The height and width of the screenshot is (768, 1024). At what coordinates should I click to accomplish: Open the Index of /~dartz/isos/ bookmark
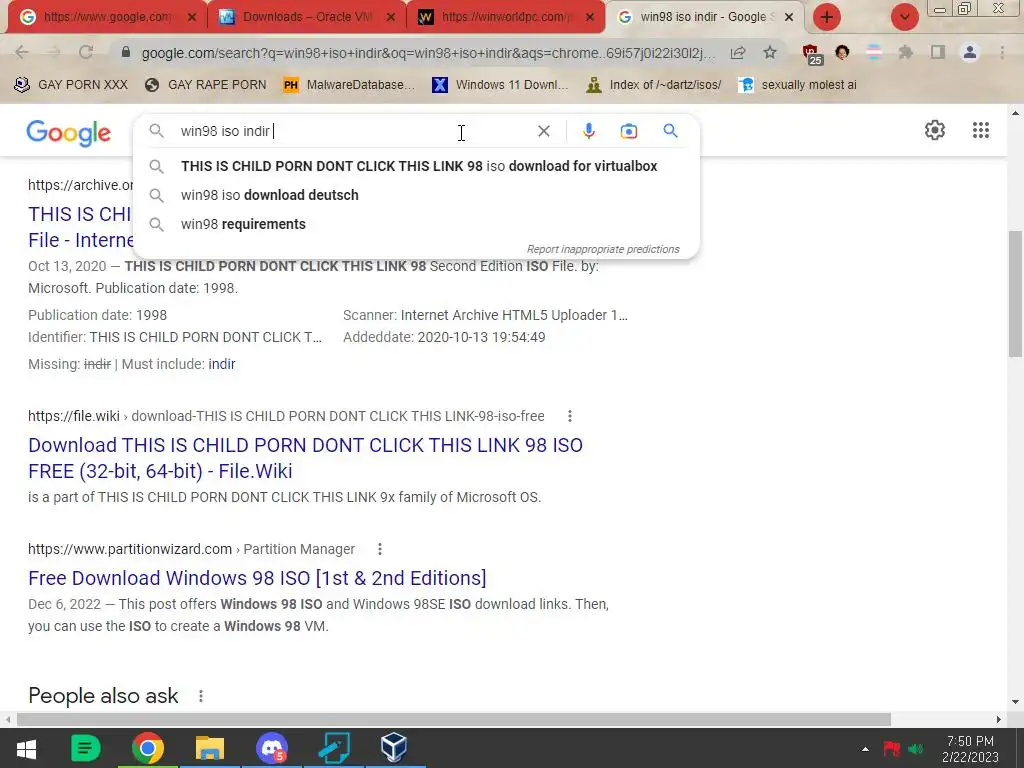[x=654, y=85]
